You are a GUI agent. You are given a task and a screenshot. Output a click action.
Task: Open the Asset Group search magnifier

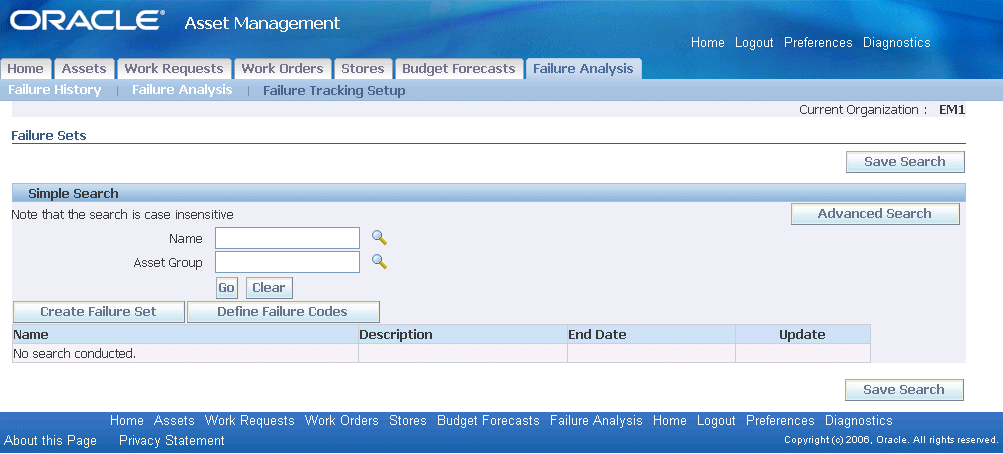click(x=380, y=262)
